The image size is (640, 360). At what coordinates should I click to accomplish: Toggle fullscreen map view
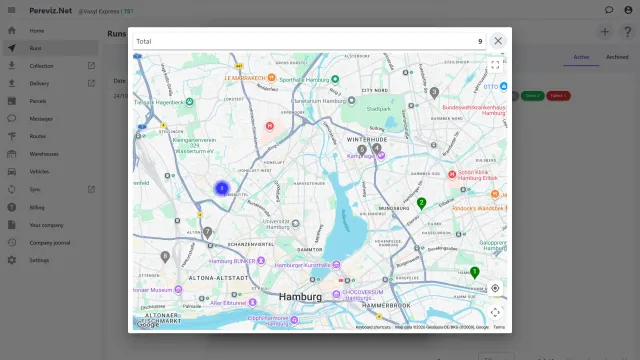pos(495,65)
